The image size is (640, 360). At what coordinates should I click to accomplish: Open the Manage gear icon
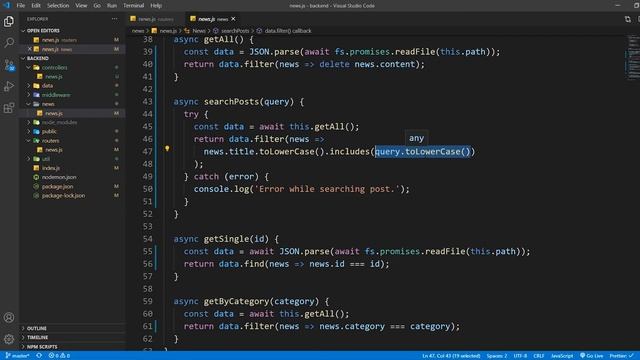(x=9, y=339)
